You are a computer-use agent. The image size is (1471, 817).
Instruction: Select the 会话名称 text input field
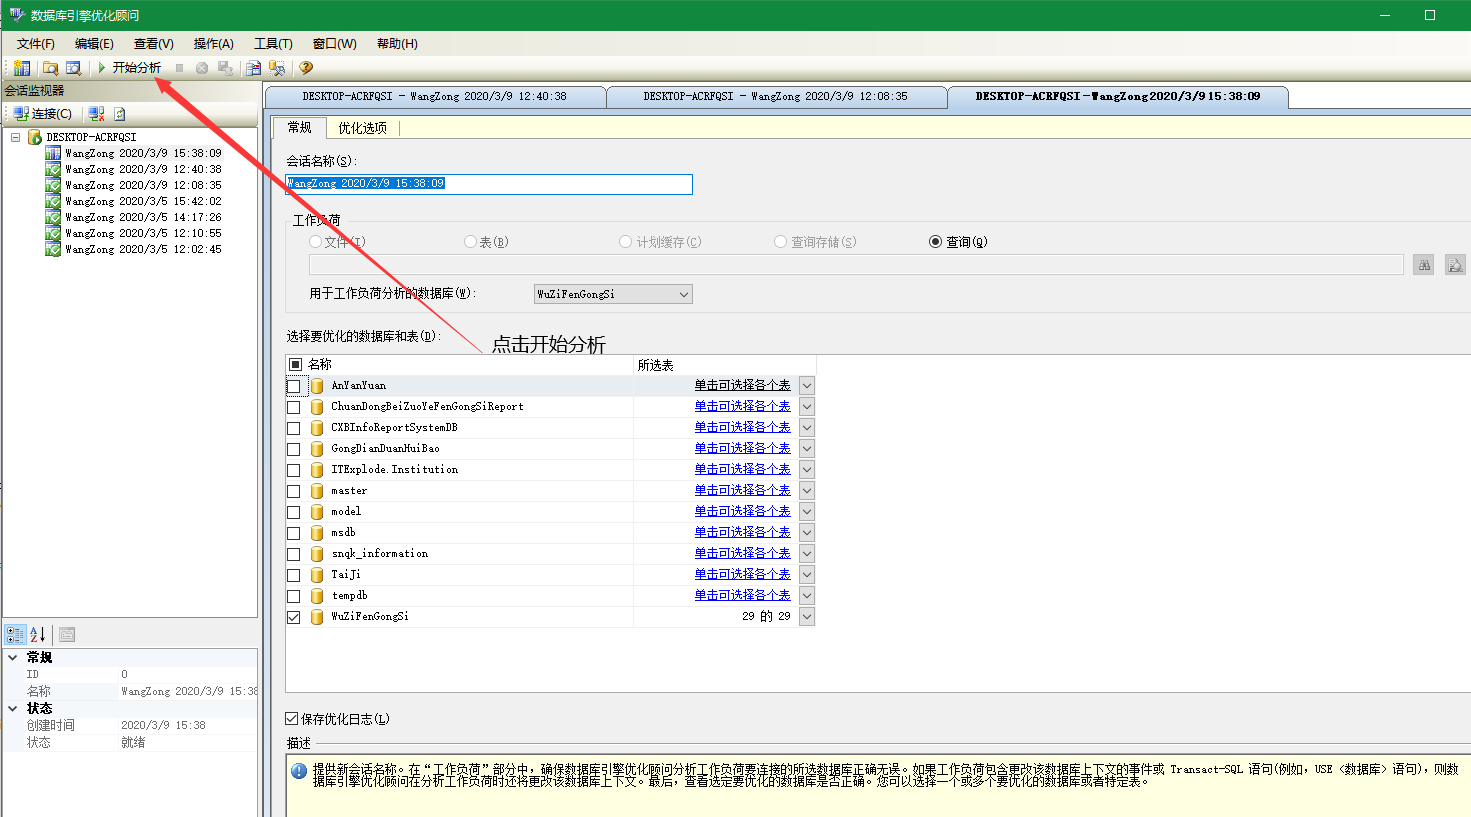(488, 184)
